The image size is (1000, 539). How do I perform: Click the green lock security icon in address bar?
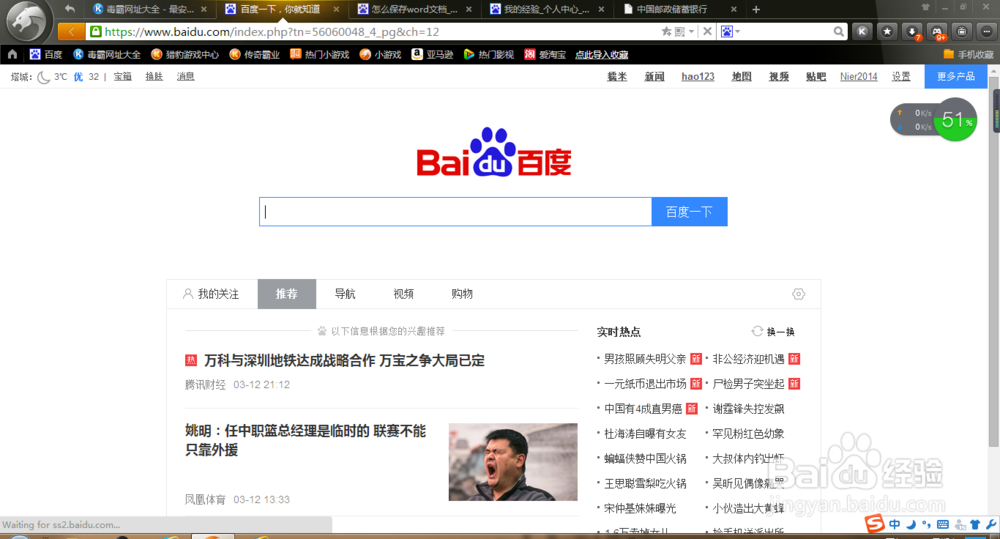96,31
